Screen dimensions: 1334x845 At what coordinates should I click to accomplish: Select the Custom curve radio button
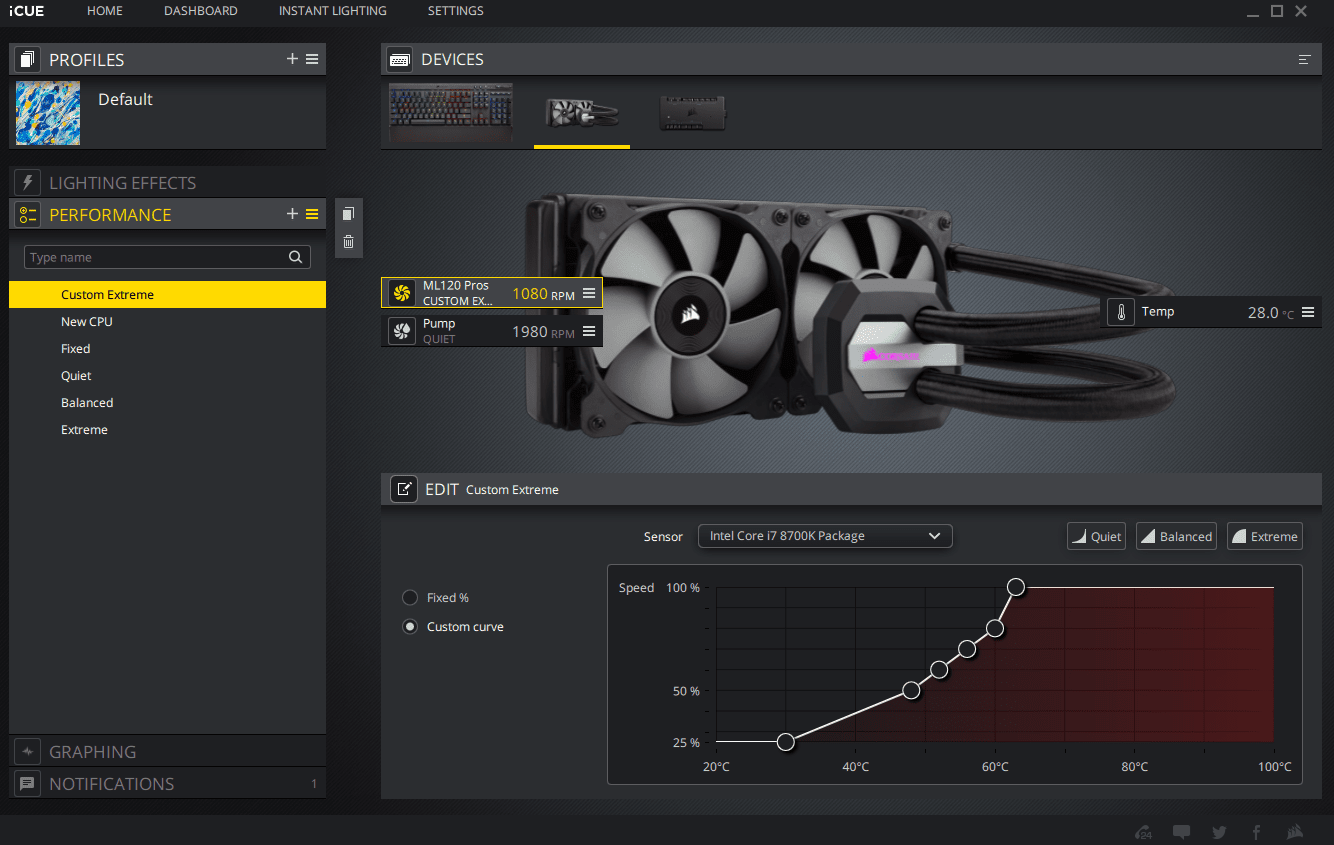point(410,626)
